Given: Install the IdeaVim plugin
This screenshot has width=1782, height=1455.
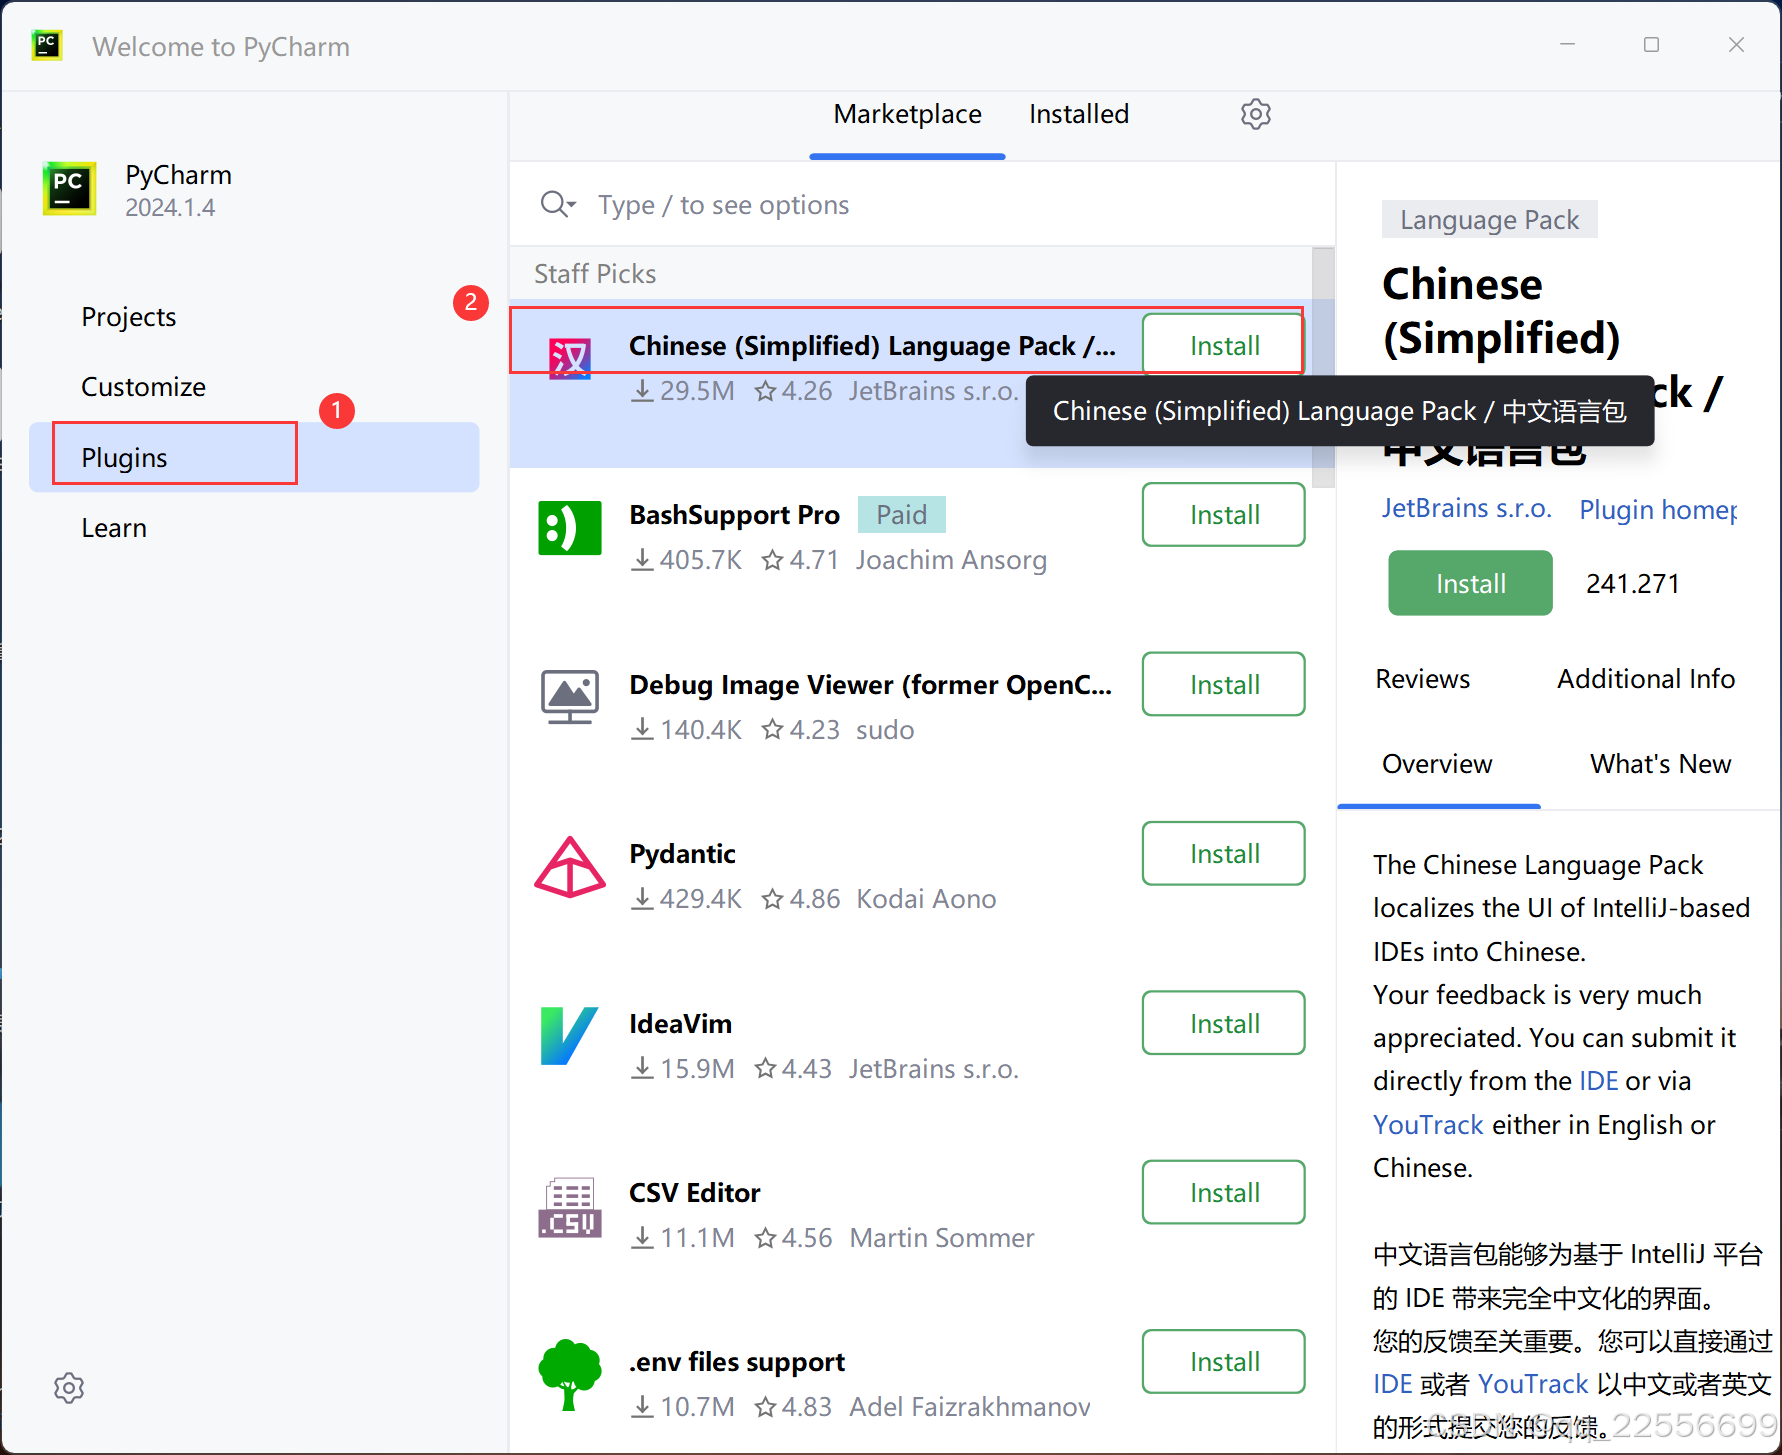Looking at the screenshot, I should click(1223, 1023).
